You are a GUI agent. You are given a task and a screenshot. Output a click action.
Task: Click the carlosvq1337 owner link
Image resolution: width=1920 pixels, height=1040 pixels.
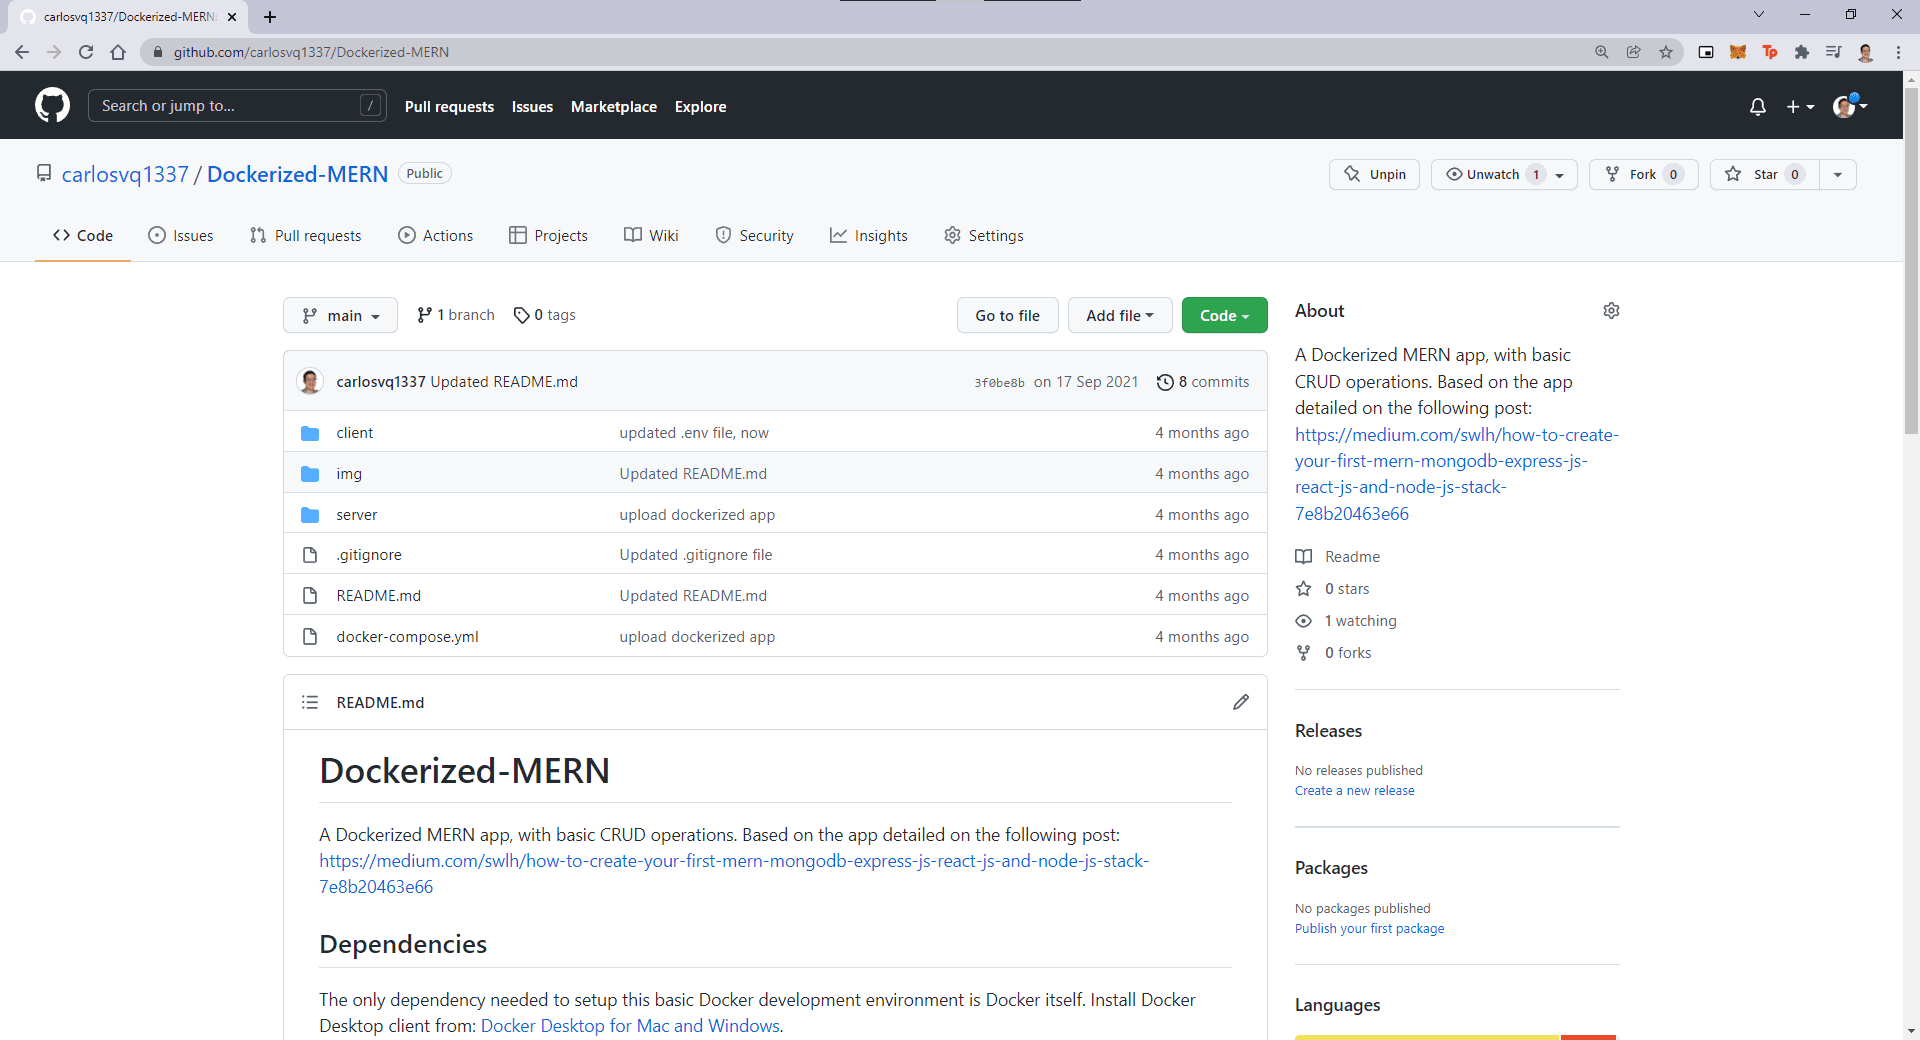[125, 174]
